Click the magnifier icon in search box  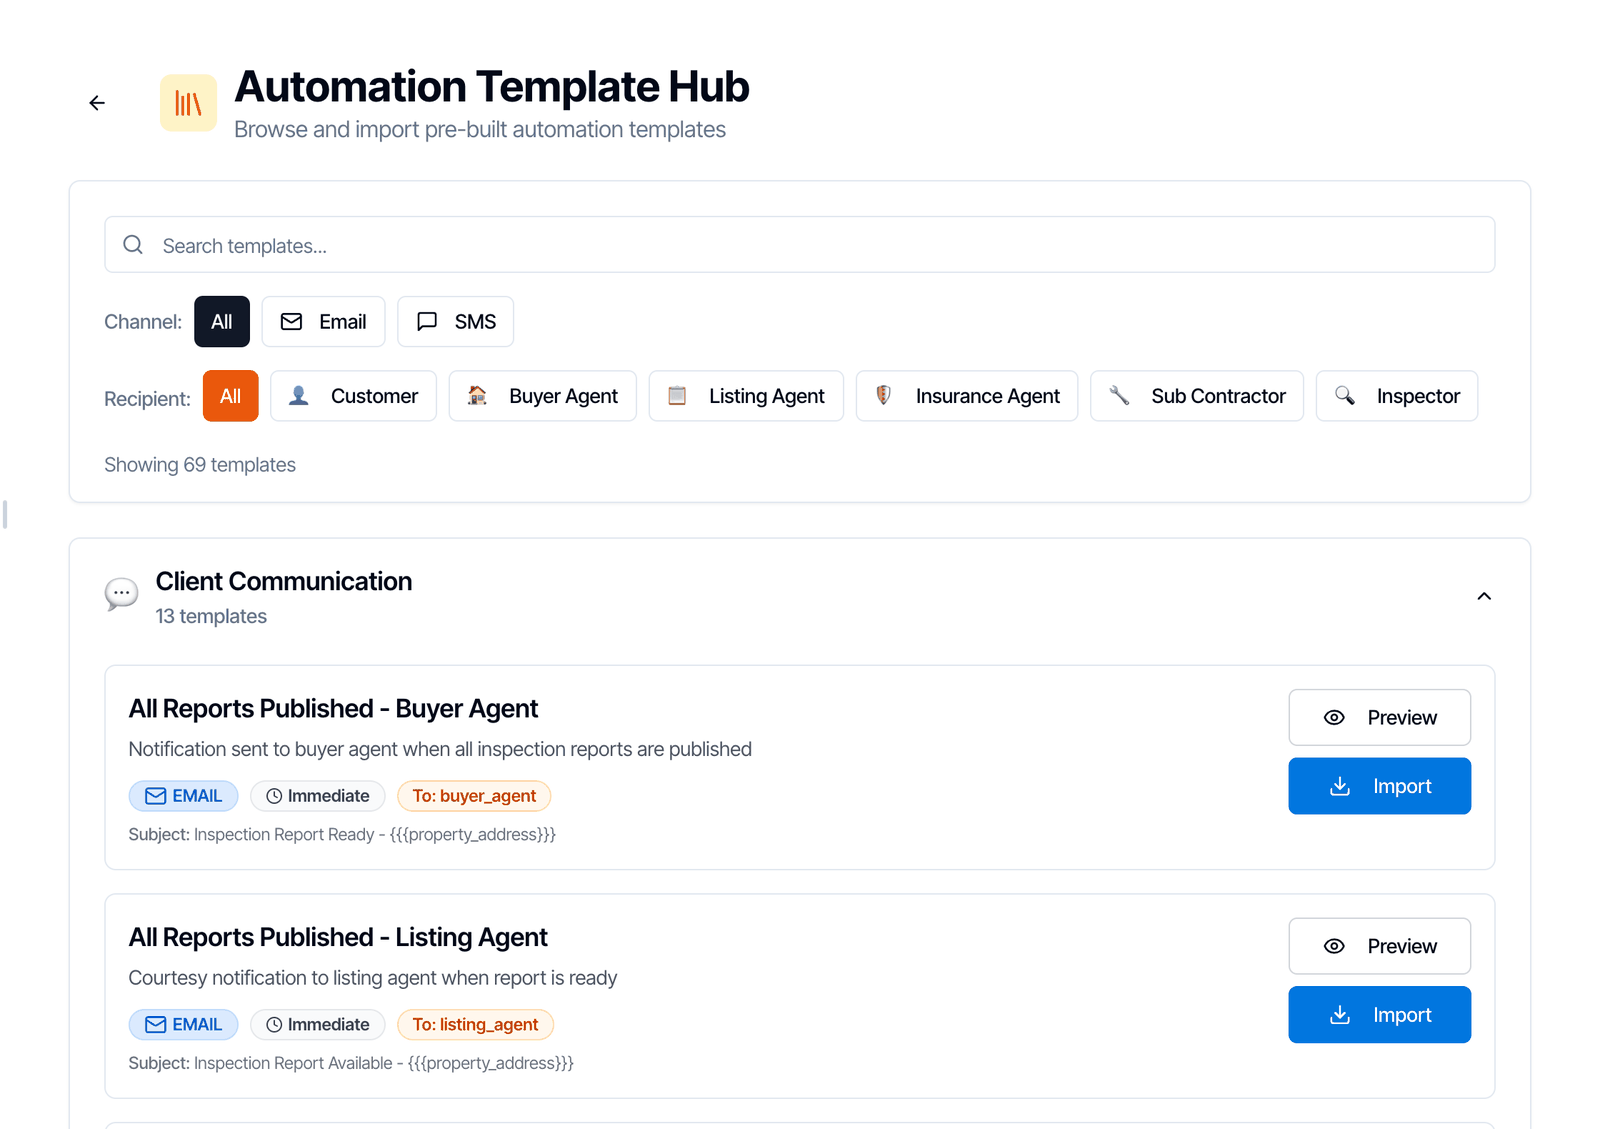pyautogui.click(x=133, y=245)
